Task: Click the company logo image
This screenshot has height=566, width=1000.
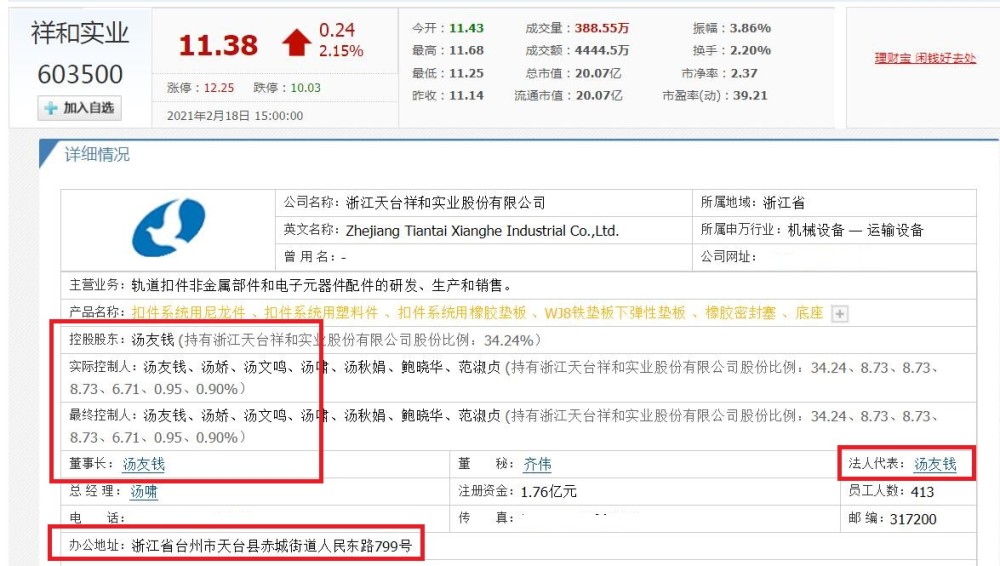Action: pos(168,228)
